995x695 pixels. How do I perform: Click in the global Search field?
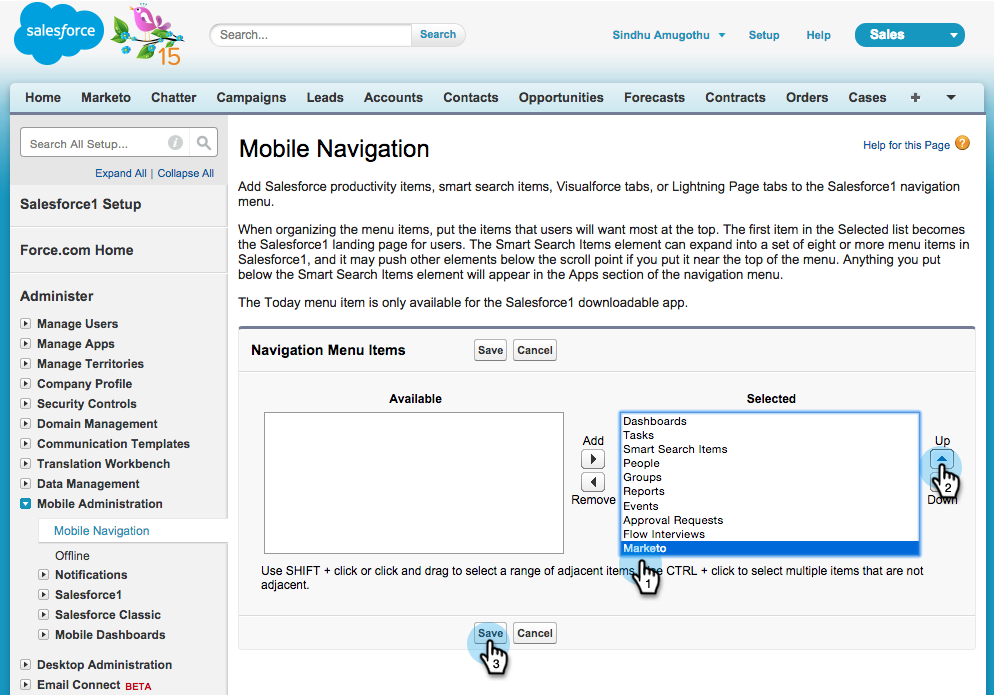[311, 35]
